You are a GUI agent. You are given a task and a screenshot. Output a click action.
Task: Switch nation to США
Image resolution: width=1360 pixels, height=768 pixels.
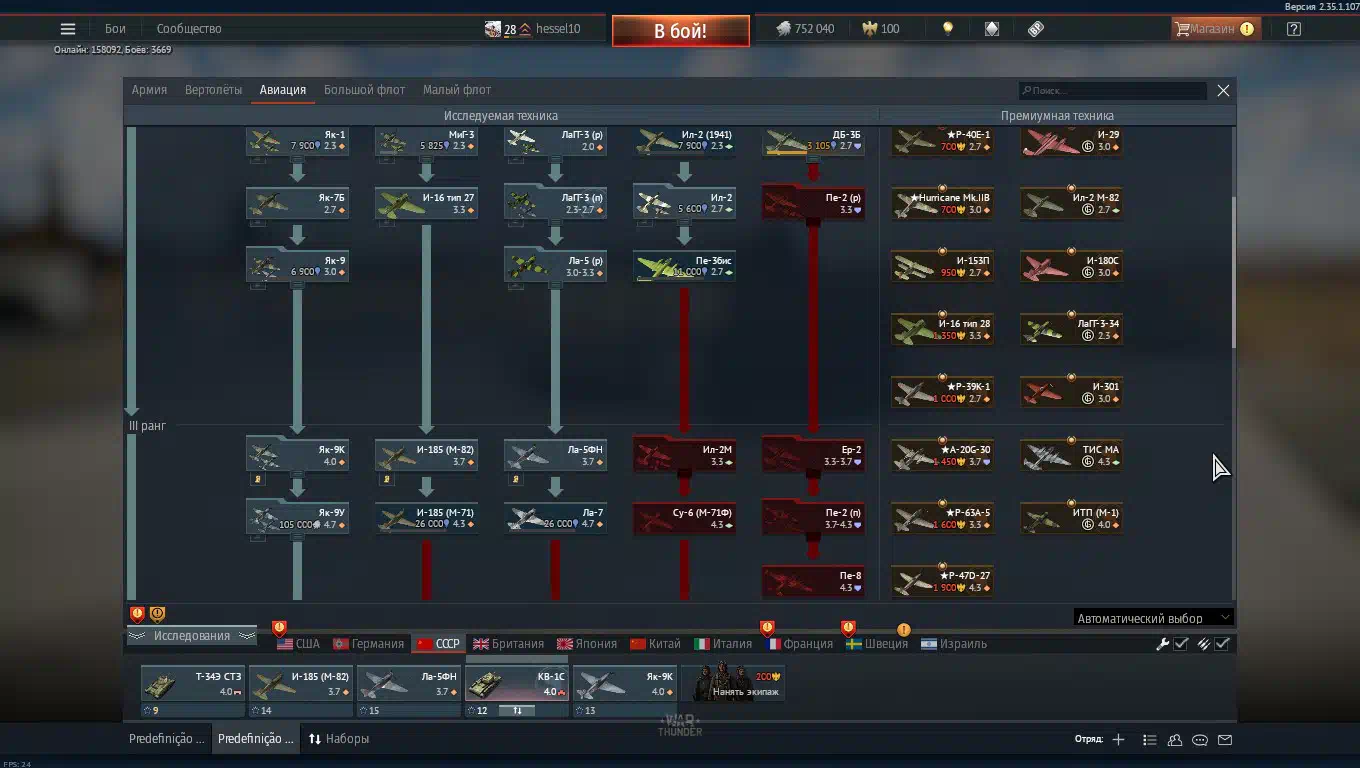click(x=299, y=644)
